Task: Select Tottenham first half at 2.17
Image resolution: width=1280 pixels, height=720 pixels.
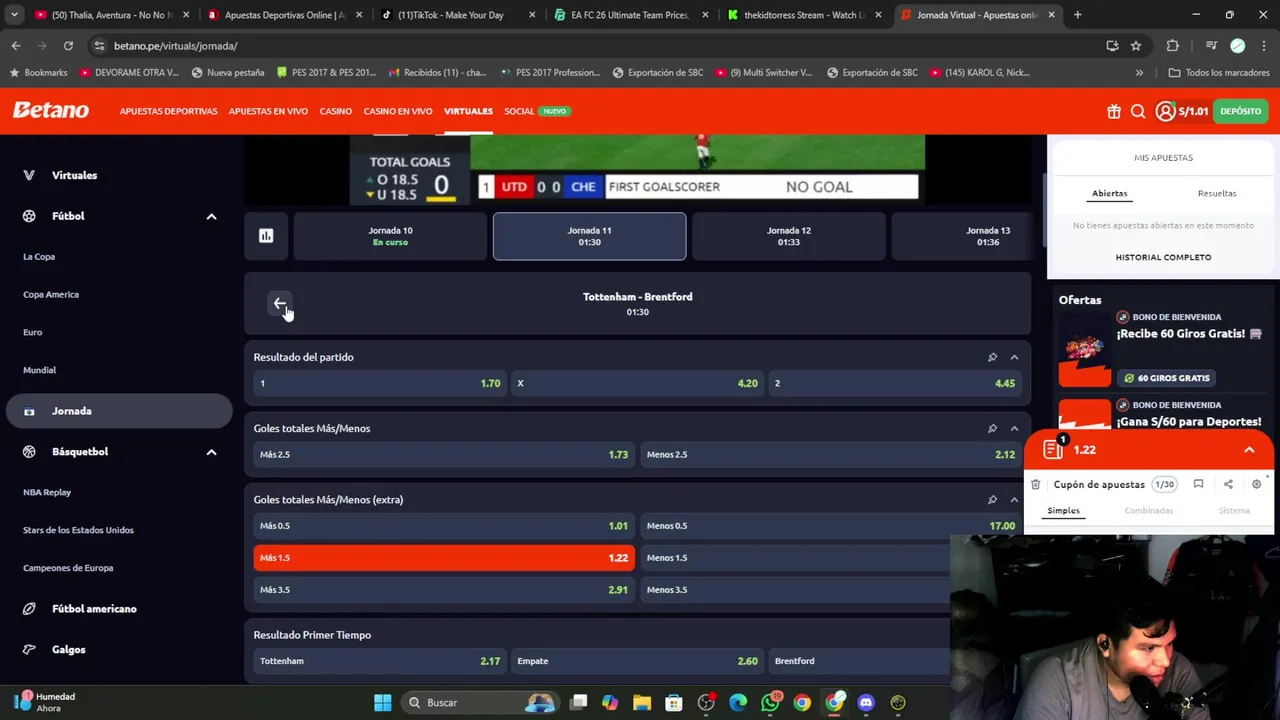Action: [379, 660]
